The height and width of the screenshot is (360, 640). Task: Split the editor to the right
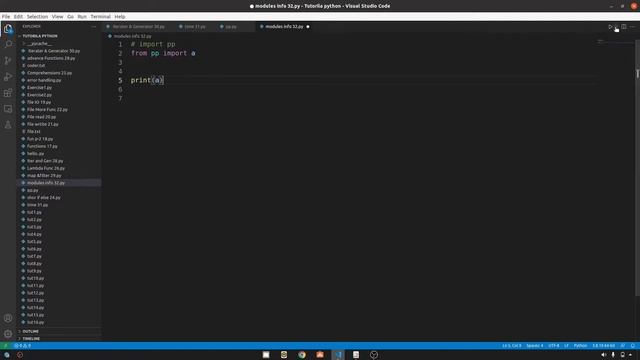[624, 27]
